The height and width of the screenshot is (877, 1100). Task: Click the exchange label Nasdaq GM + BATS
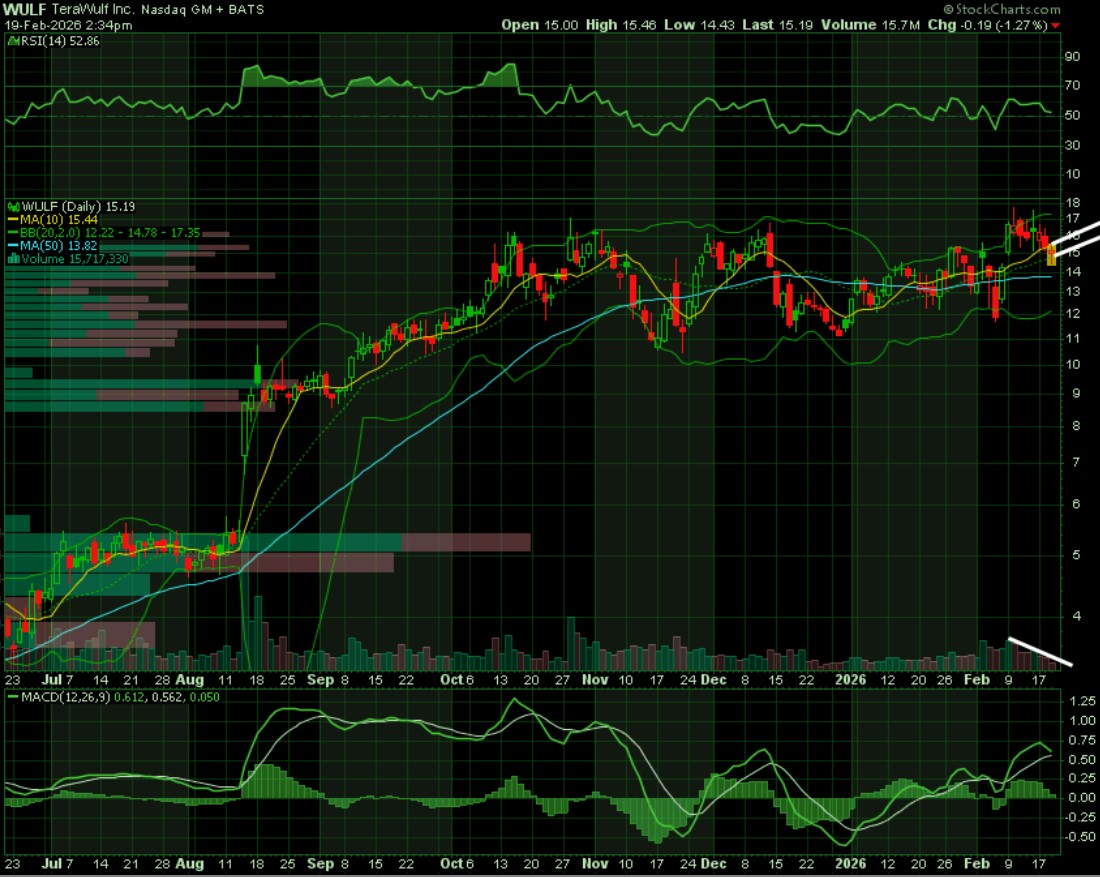203,10
